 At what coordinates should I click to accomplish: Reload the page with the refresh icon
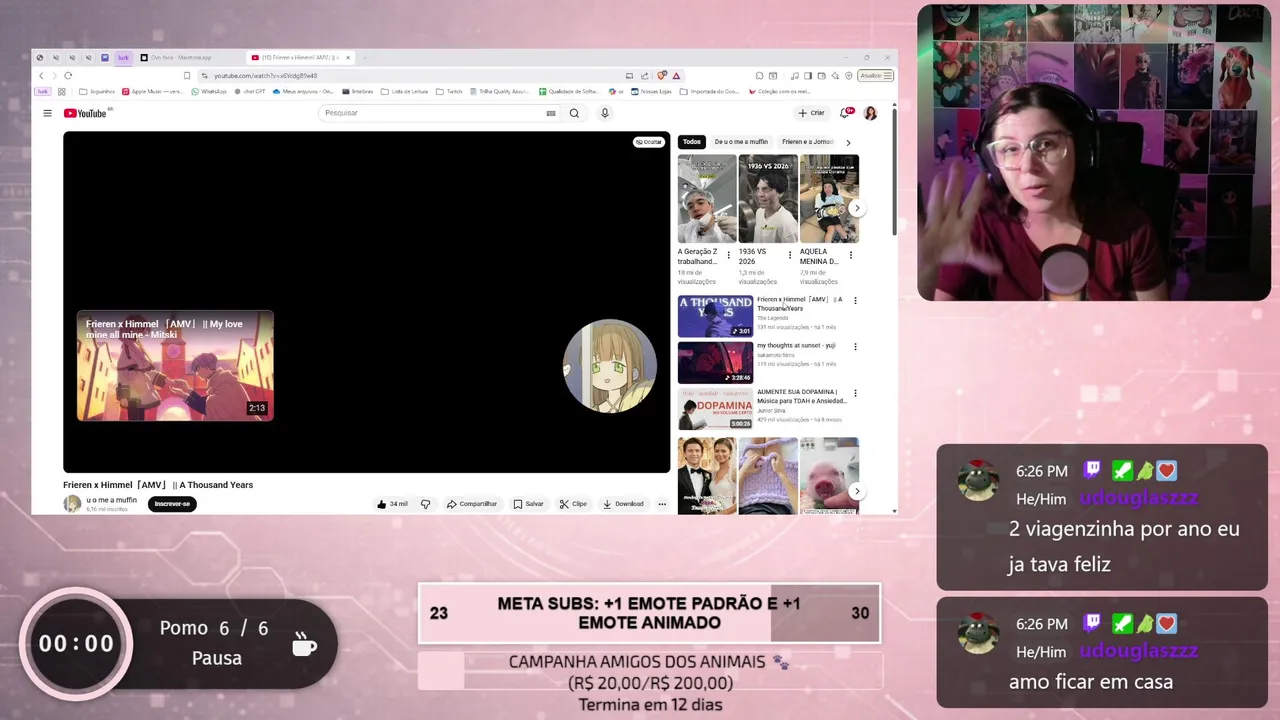point(68,75)
